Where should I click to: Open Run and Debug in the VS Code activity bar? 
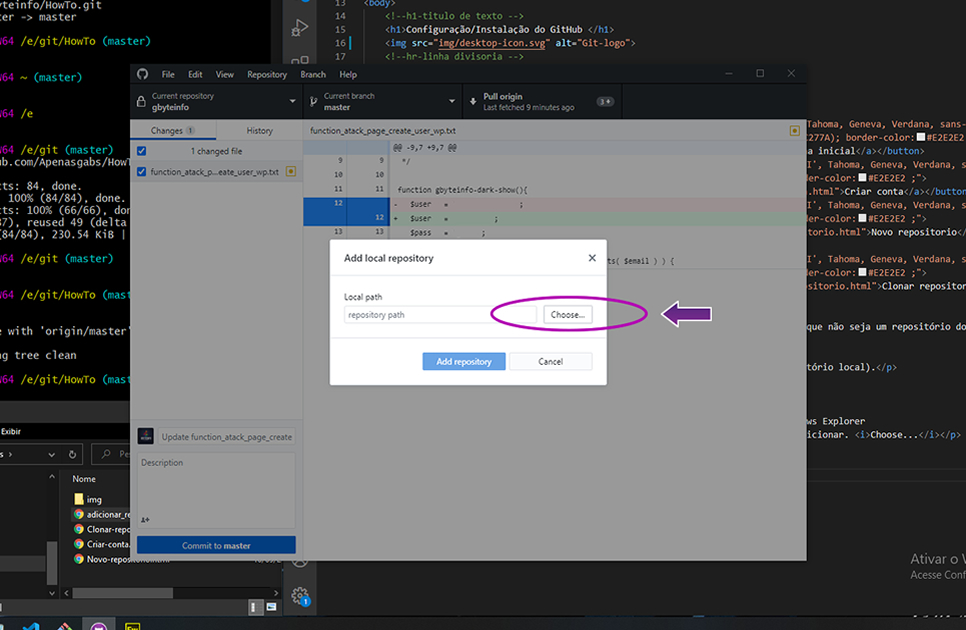pos(299,28)
